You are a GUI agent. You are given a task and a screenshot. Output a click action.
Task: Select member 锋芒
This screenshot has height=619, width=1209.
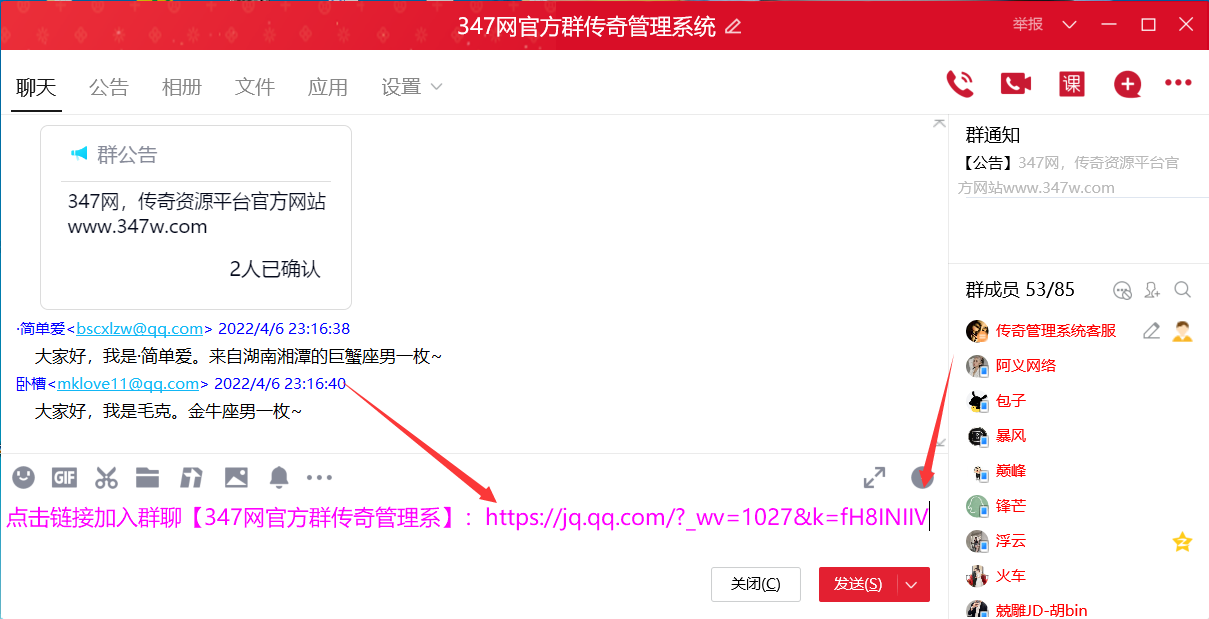click(1011, 506)
